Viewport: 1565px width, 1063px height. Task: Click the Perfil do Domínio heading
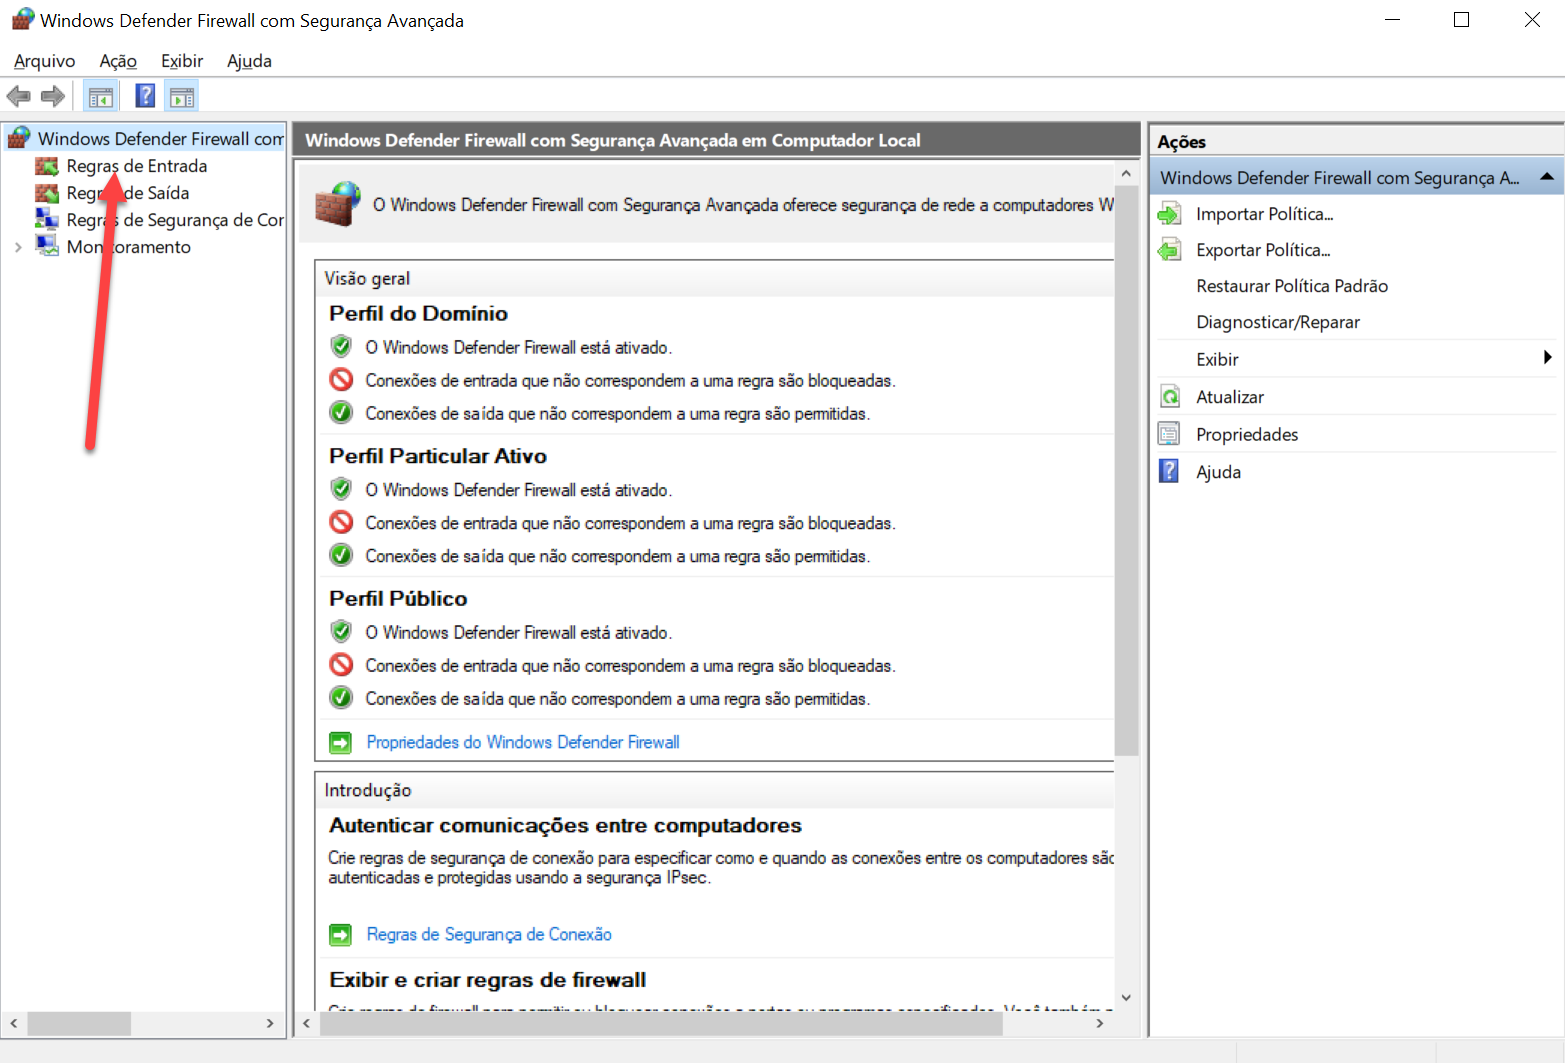[x=418, y=313]
